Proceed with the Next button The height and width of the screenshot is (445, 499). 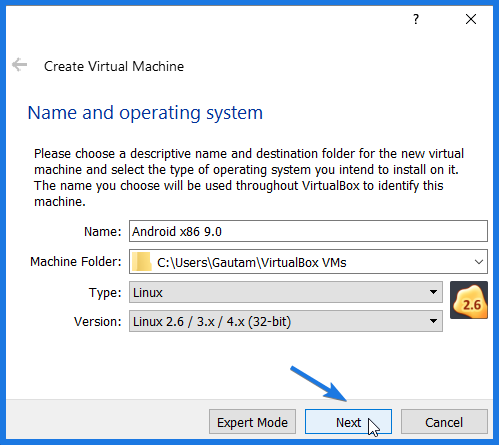click(x=348, y=422)
